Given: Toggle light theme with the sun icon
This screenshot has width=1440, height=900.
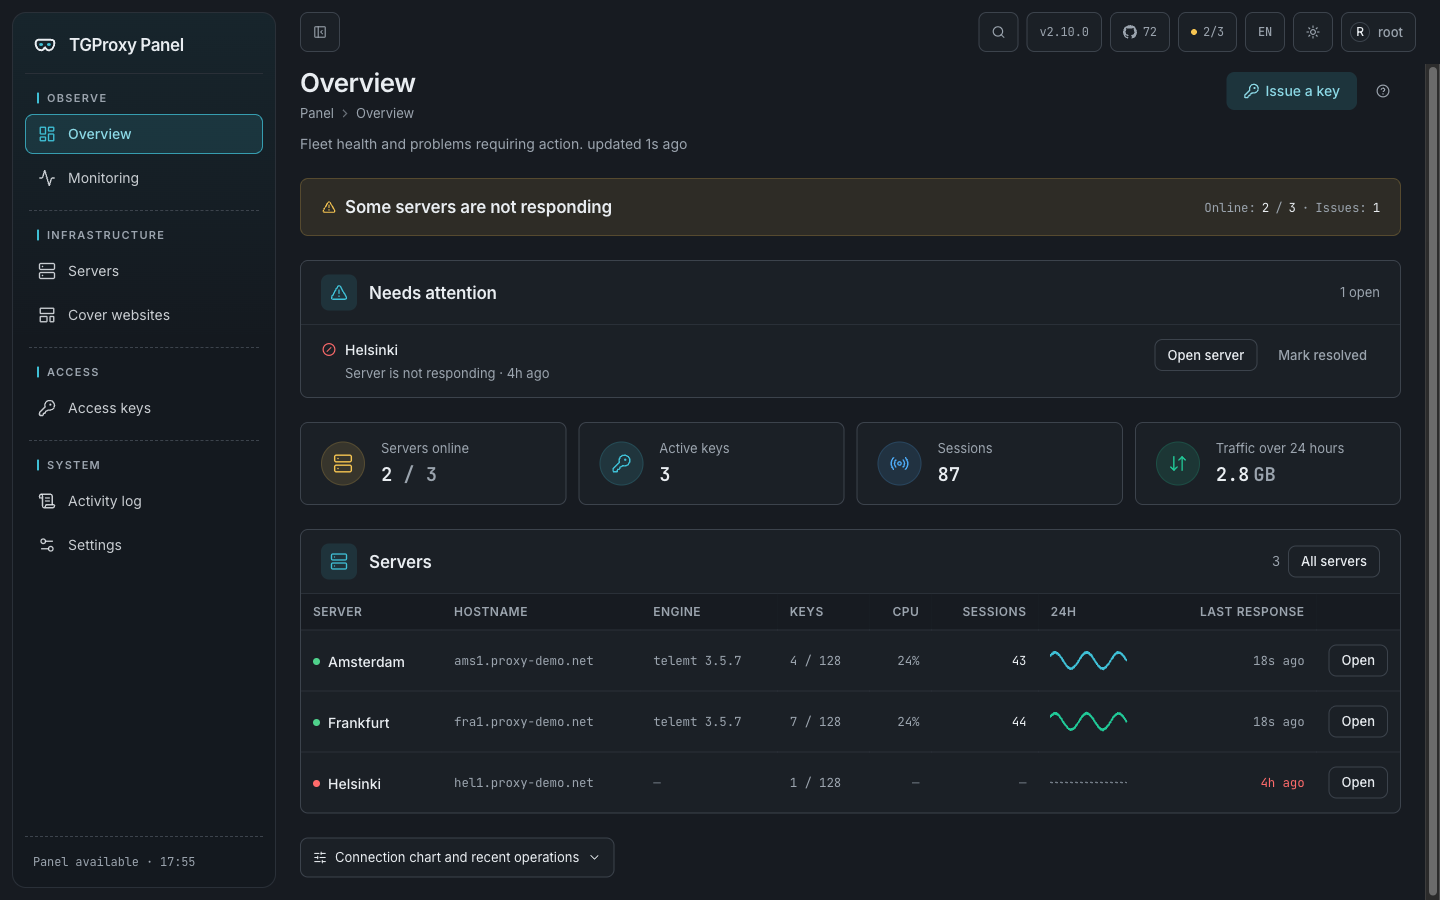Looking at the screenshot, I should coord(1313,32).
